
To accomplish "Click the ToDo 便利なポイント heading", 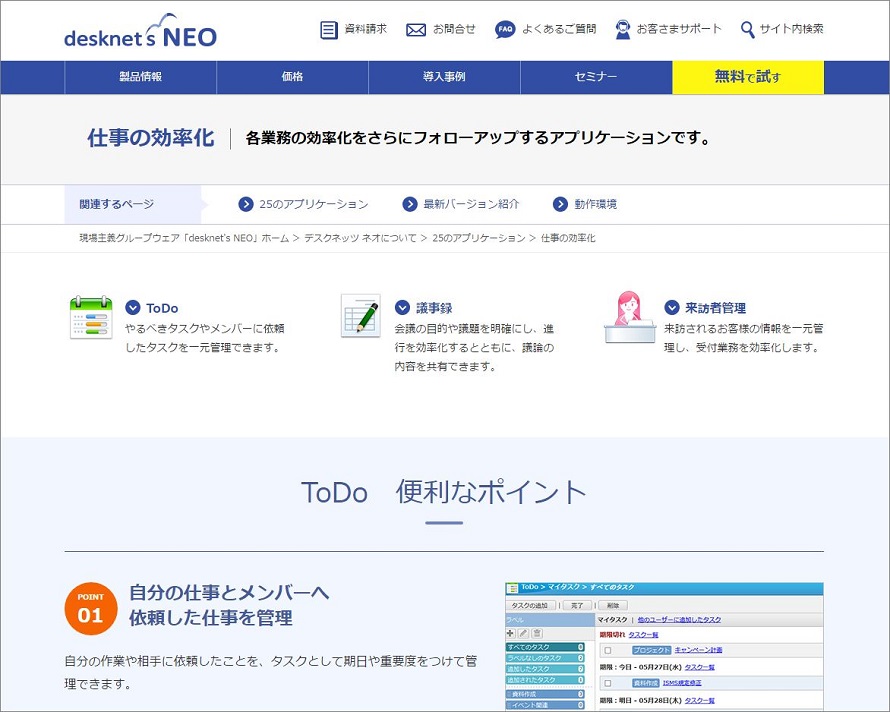I will [x=444, y=492].
